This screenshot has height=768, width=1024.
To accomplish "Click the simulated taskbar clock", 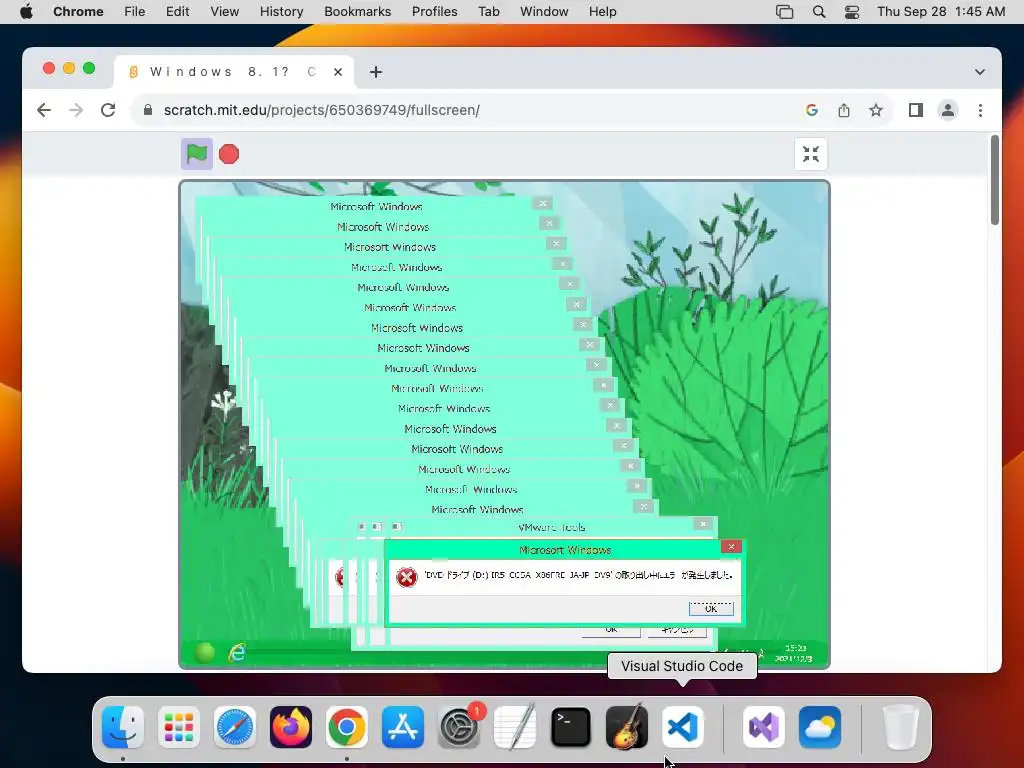I will (x=794, y=653).
